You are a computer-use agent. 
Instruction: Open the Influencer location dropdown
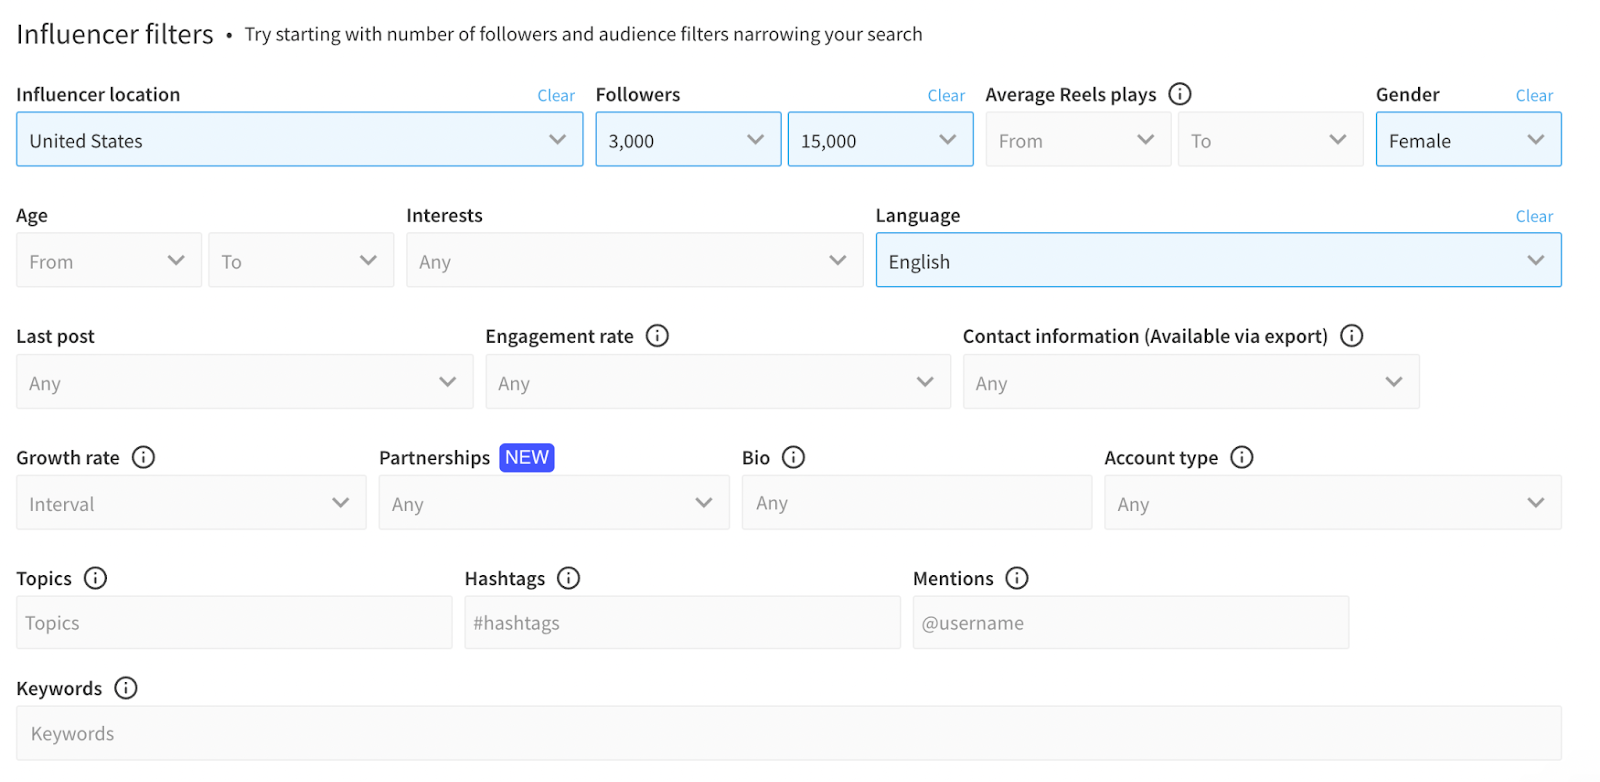click(x=299, y=140)
